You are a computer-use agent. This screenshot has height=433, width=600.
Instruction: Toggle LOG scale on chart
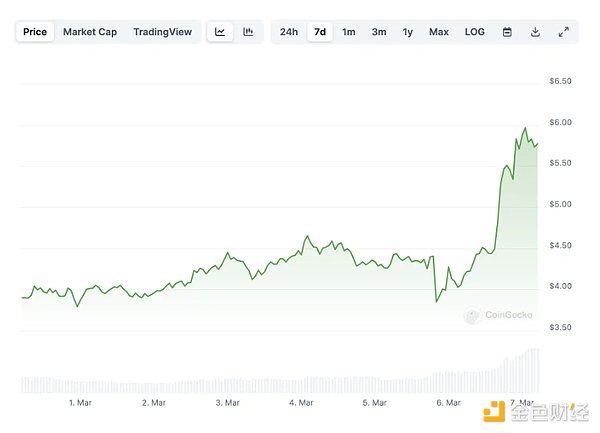[475, 32]
